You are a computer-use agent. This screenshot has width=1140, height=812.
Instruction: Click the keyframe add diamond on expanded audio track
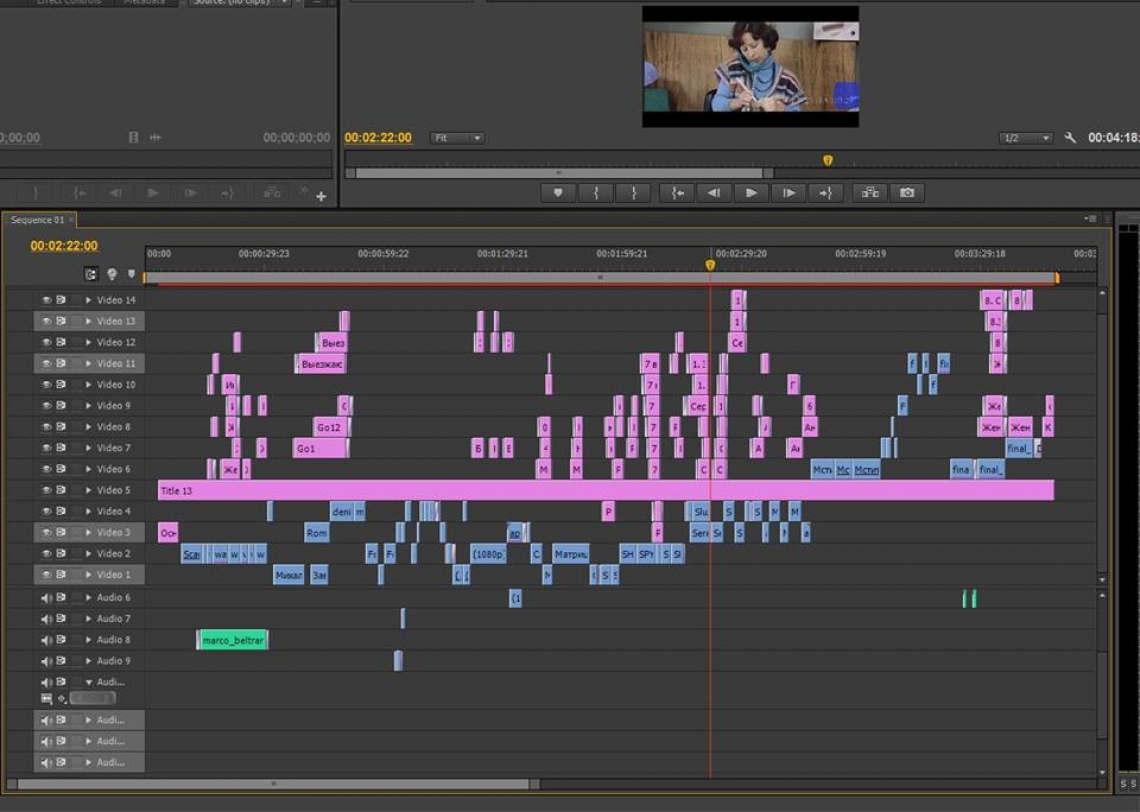tap(63, 699)
